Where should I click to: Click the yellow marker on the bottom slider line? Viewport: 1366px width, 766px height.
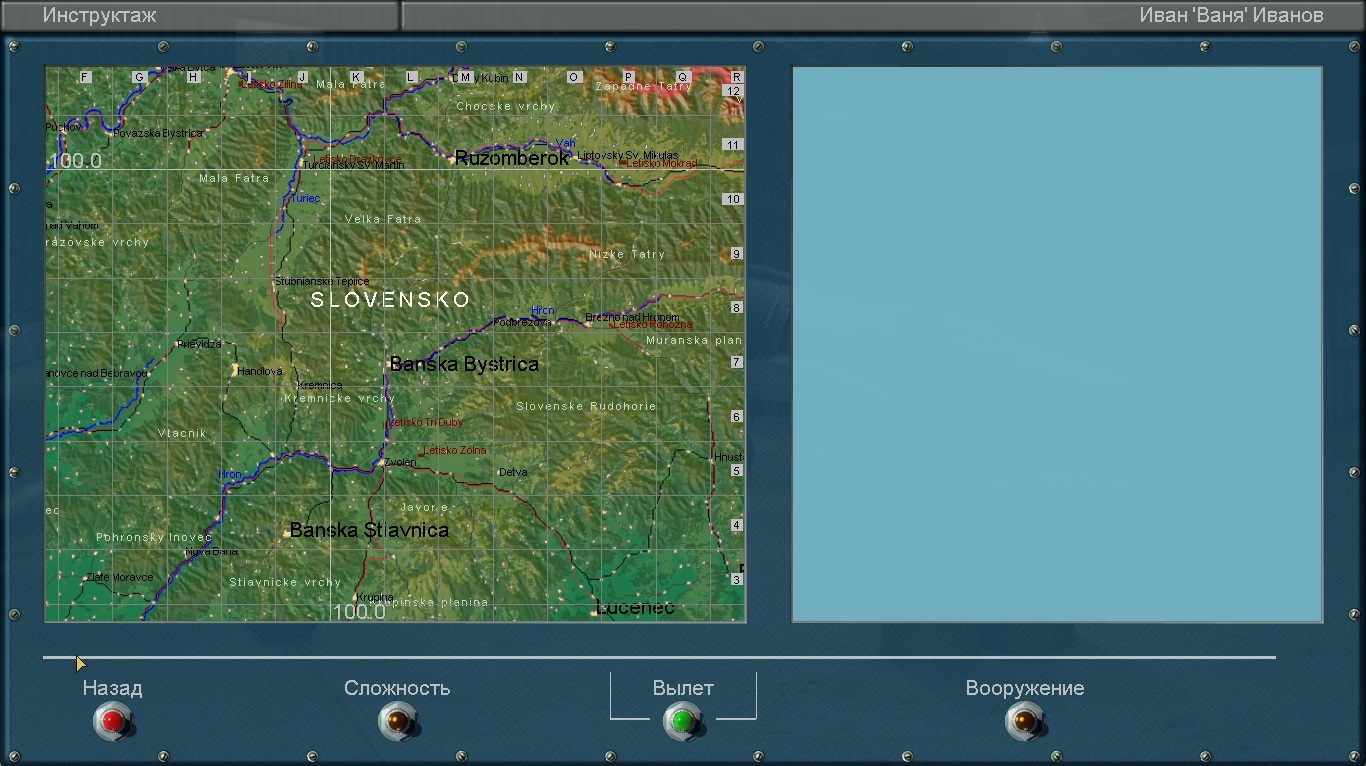coord(81,663)
